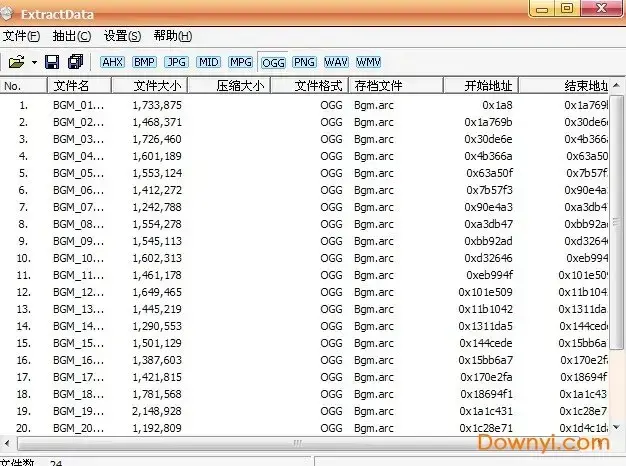Toggle the WMV format filter
Image resolution: width=626 pixels, height=466 pixels.
tap(368, 62)
